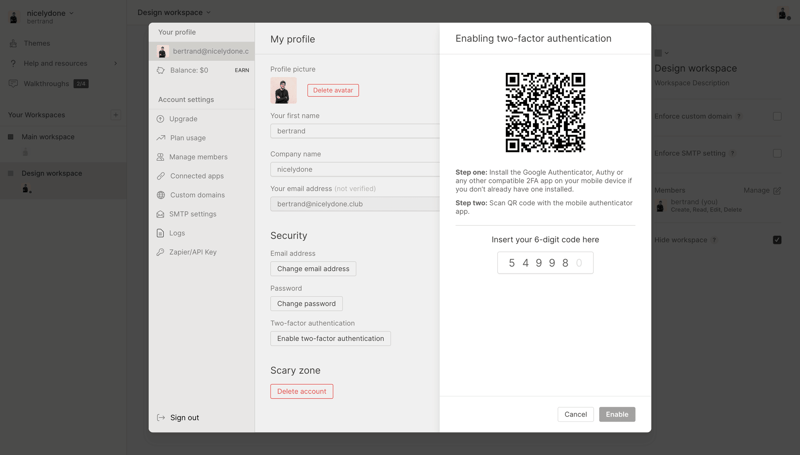Screen dimensions: 800x455
Task: Uncheck the Hide workspace checkbox
Action: [x=777, y=240]
